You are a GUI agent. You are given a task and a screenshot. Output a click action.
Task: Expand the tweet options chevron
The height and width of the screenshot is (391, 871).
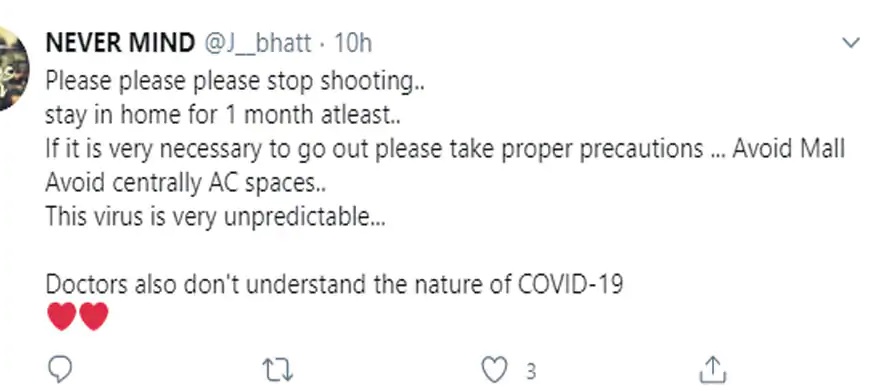(851, 43)
